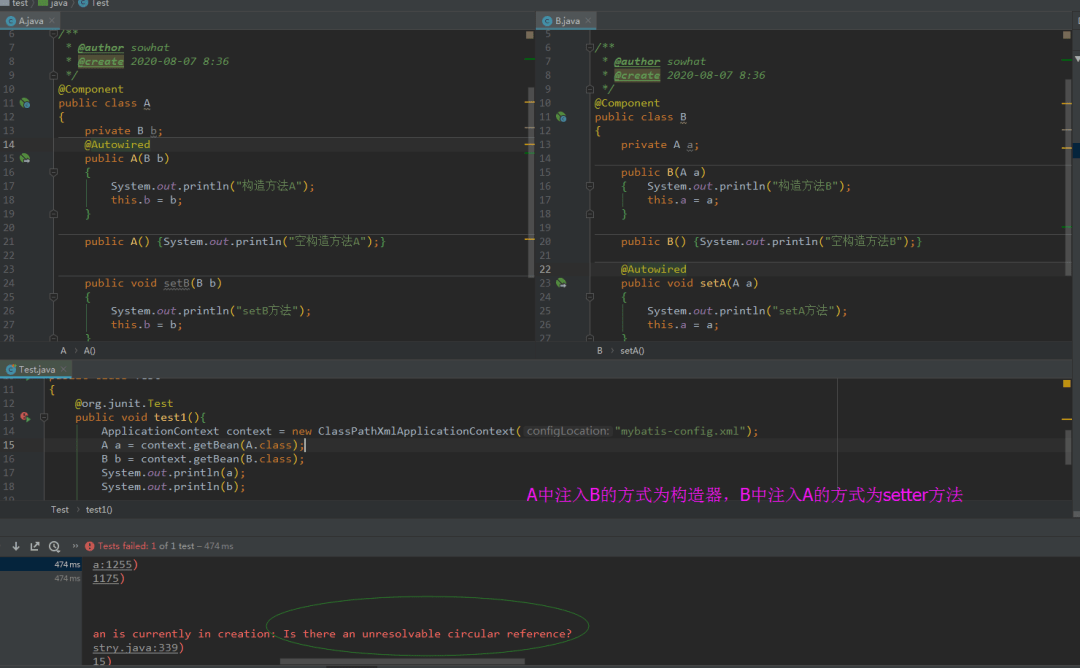Show more test toolbar actions via » chevron
Image resolution: width=1080 pixels, height=668 pixels.
[75, 545]
